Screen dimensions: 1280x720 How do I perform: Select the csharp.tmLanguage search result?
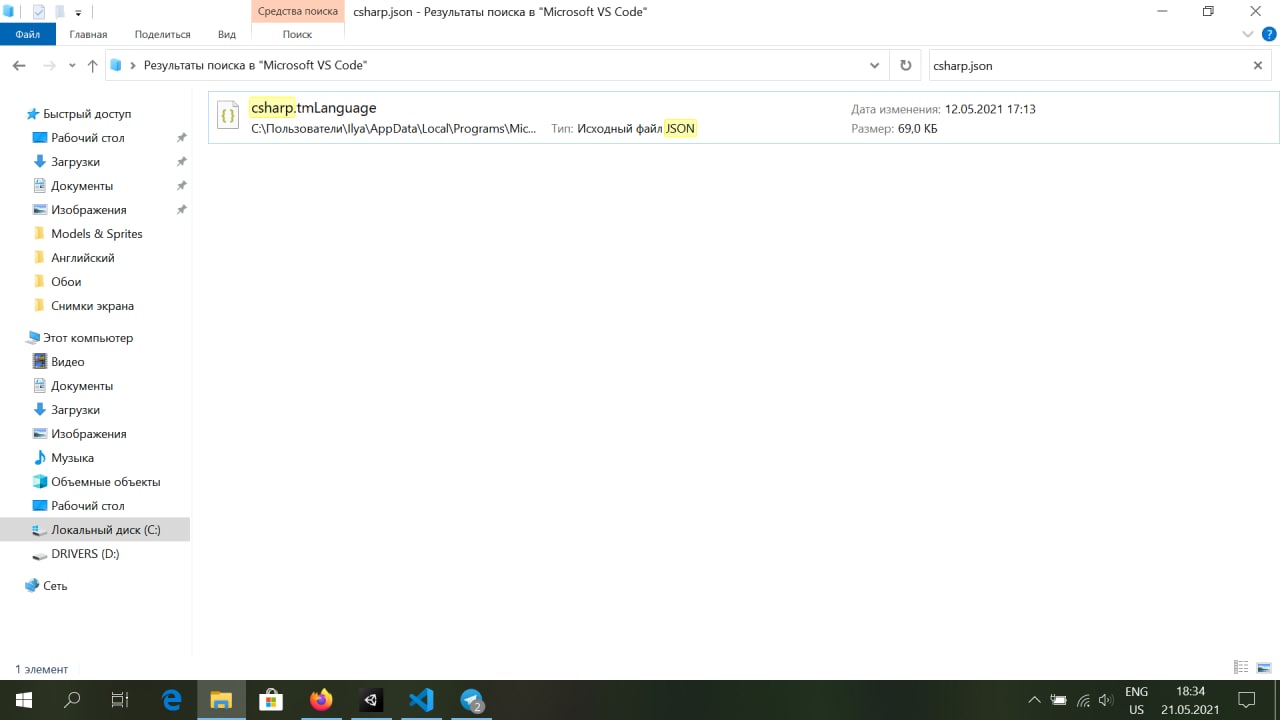pyautogui.click(x=743, y=118)
